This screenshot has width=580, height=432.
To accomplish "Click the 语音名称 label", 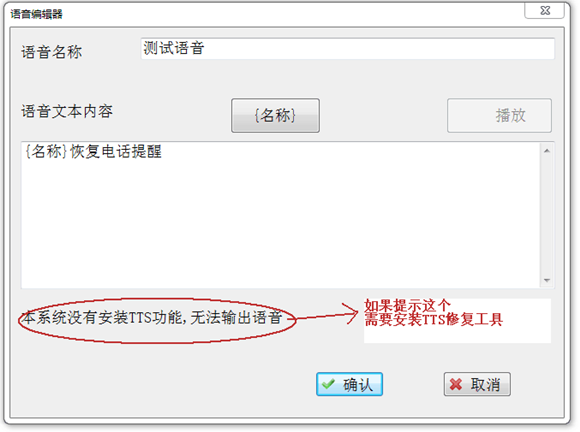I will (51, 52).
